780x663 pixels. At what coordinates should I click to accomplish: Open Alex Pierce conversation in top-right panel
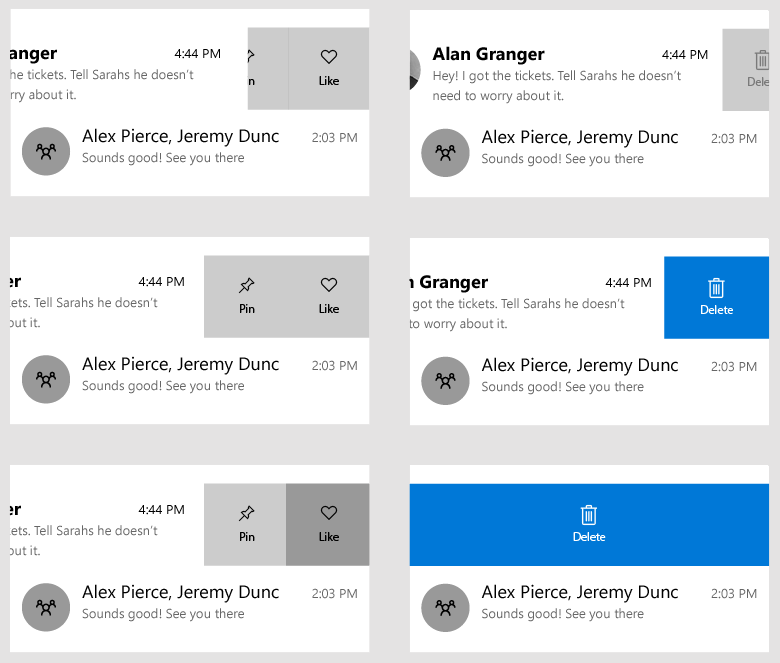pyautogui.click(x=589, y=153)
